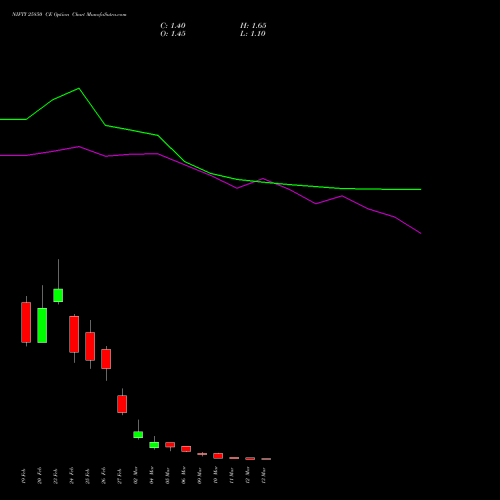Click the '06 Mar' date axis label
This screenshot has height=500, width=500.
183,476
